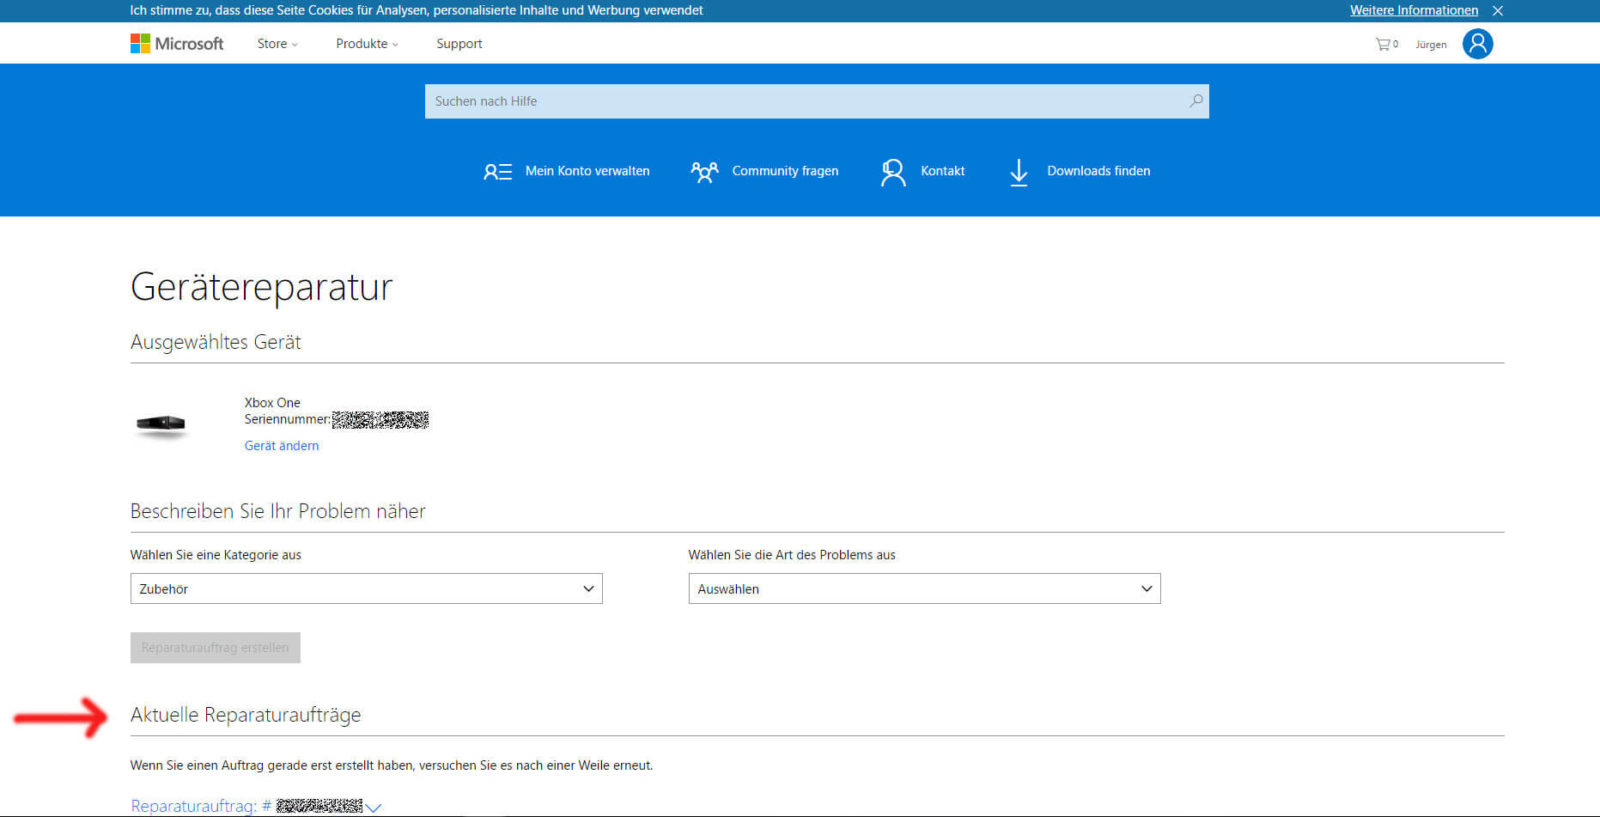The height and width of the screenshot is (817, 1600).
Task: Expand the Store menu
Action: click(x=277, y=44)
